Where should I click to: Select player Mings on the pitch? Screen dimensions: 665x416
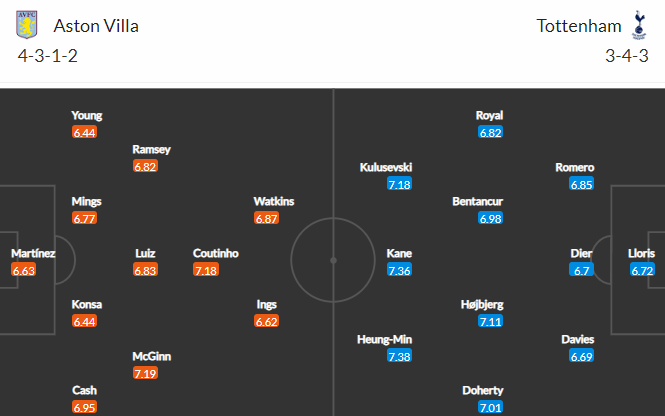86,201
